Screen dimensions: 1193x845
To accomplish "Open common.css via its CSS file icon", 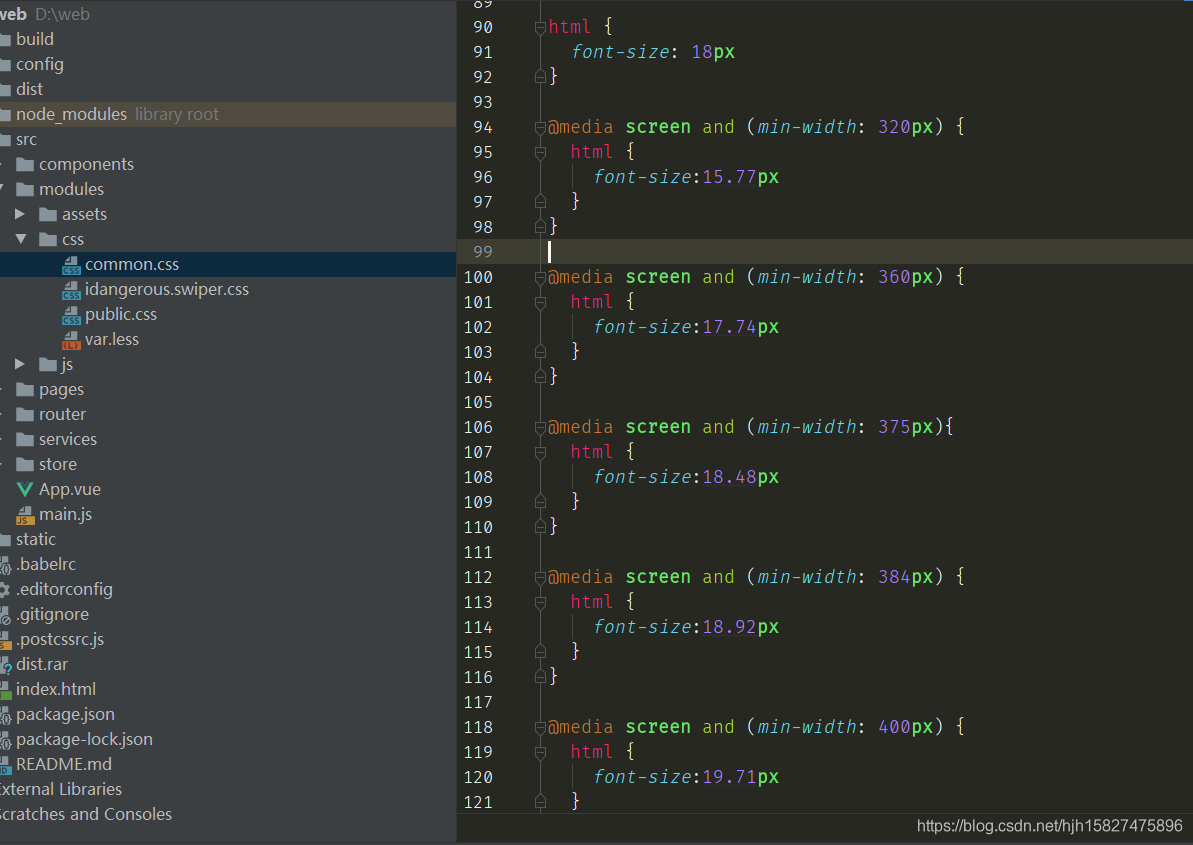I will click(x=70, y=264).
